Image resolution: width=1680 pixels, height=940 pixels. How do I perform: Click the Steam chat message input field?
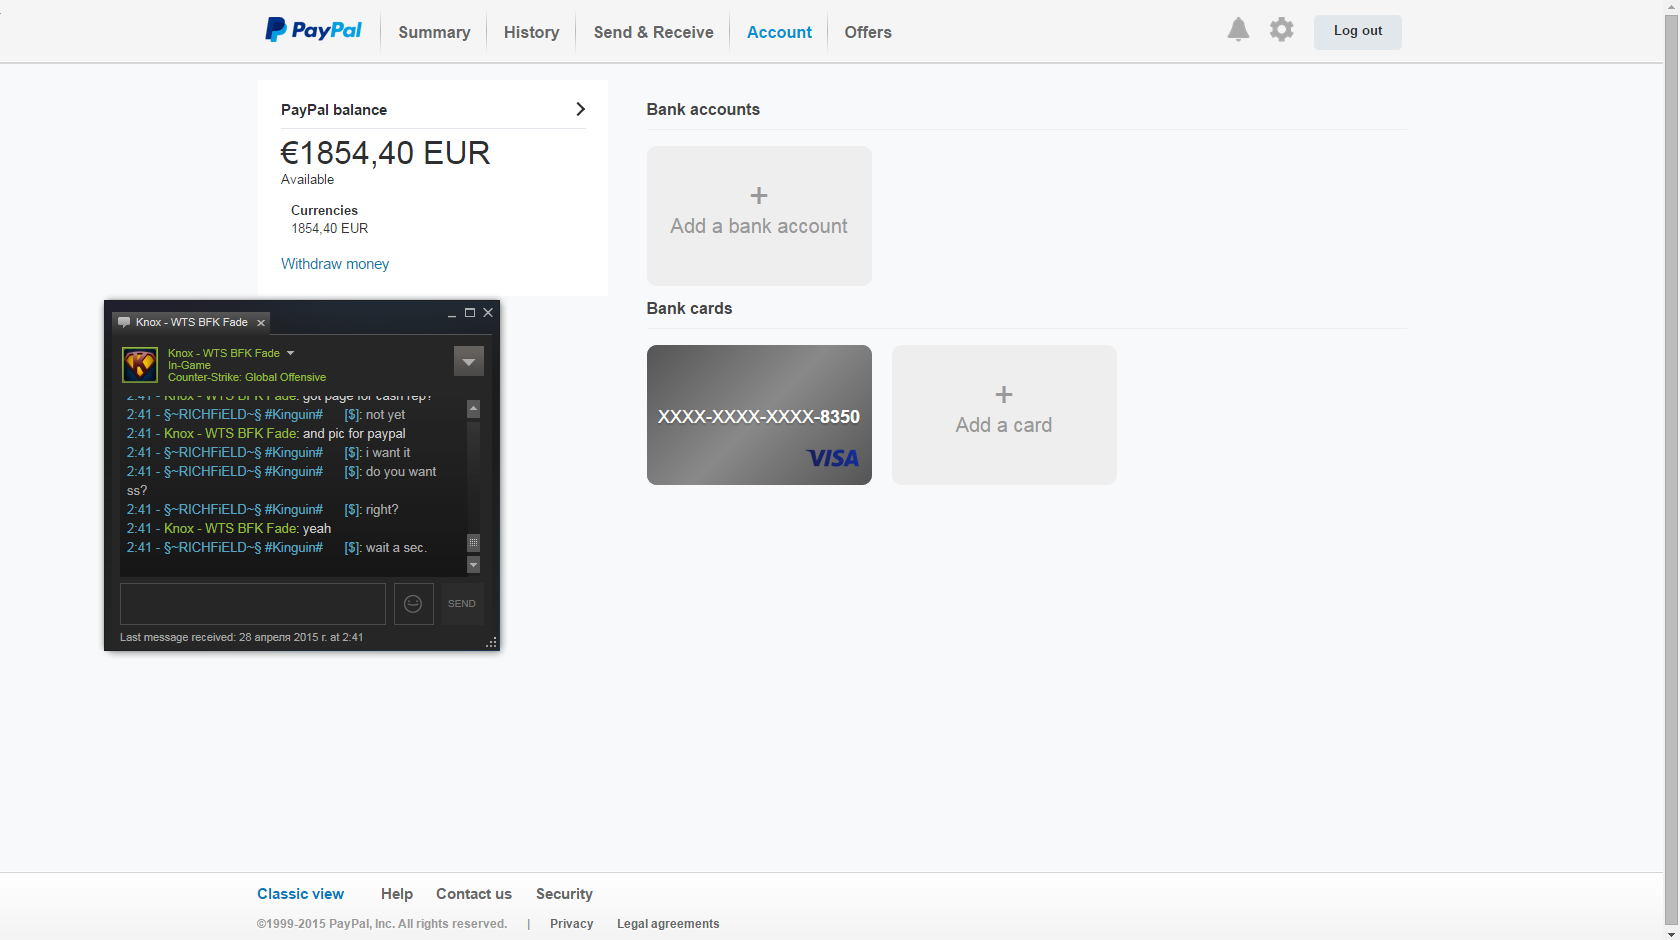coord(253,604)
